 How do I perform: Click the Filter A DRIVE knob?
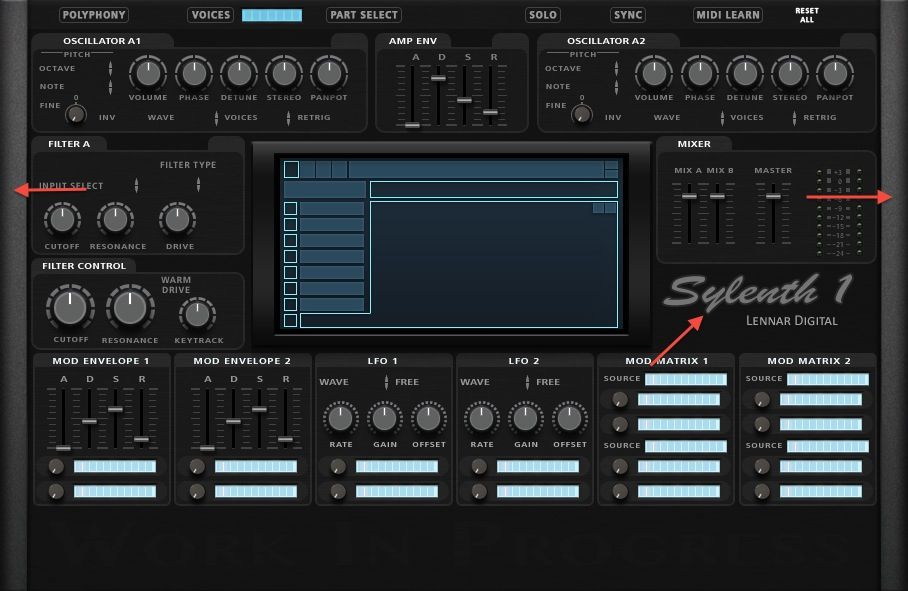(x=177, y=219)
